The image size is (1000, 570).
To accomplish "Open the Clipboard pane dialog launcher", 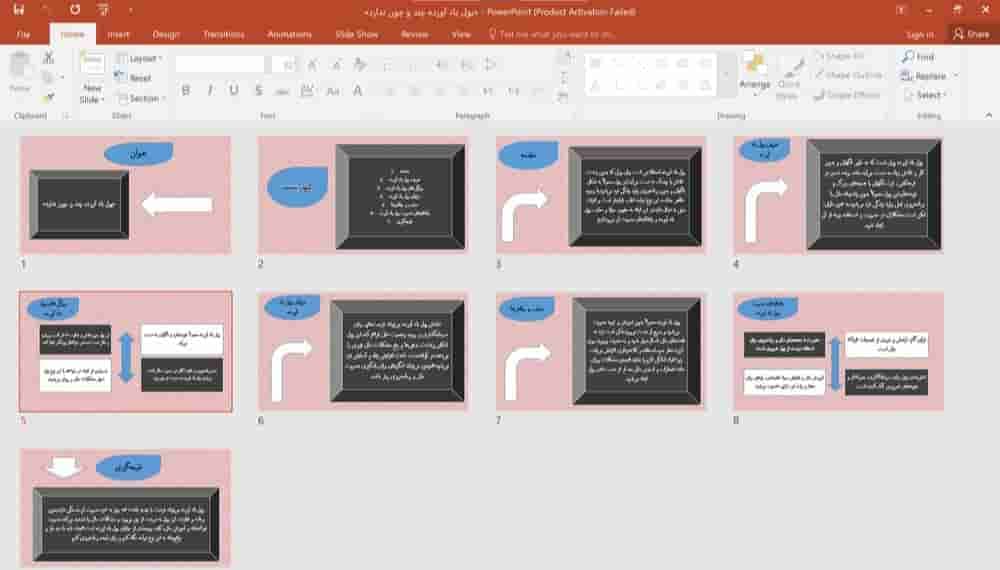I will [x=65, y=115].
